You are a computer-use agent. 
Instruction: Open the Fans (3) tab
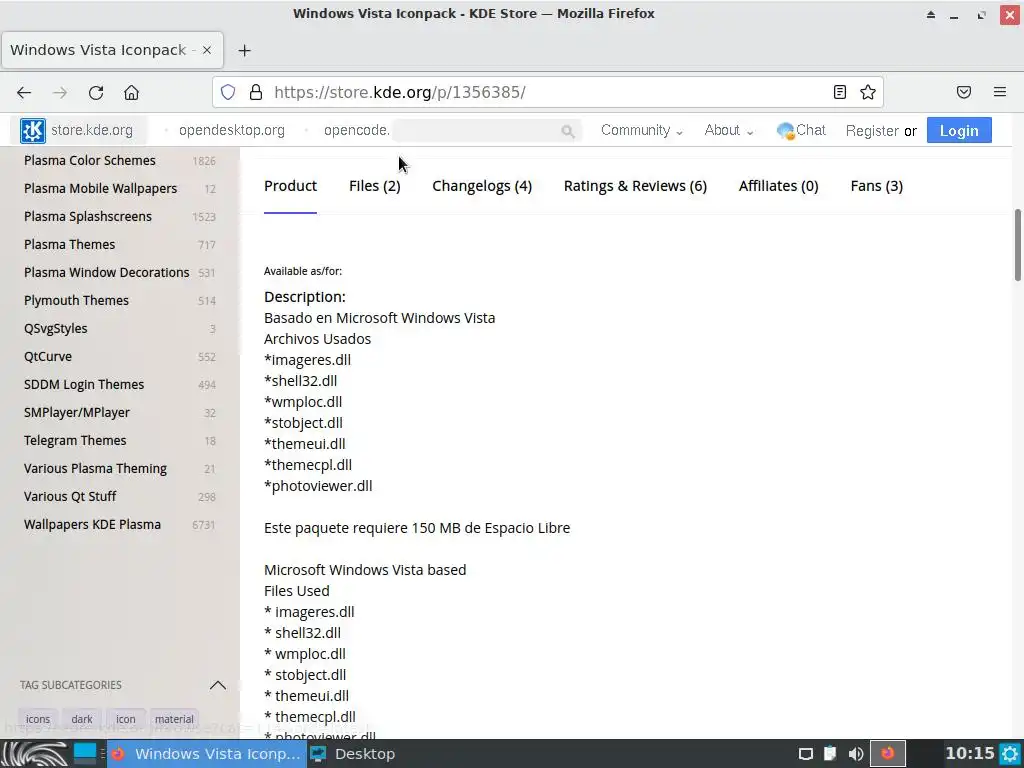pyautogui.click(x=876, y=186)
